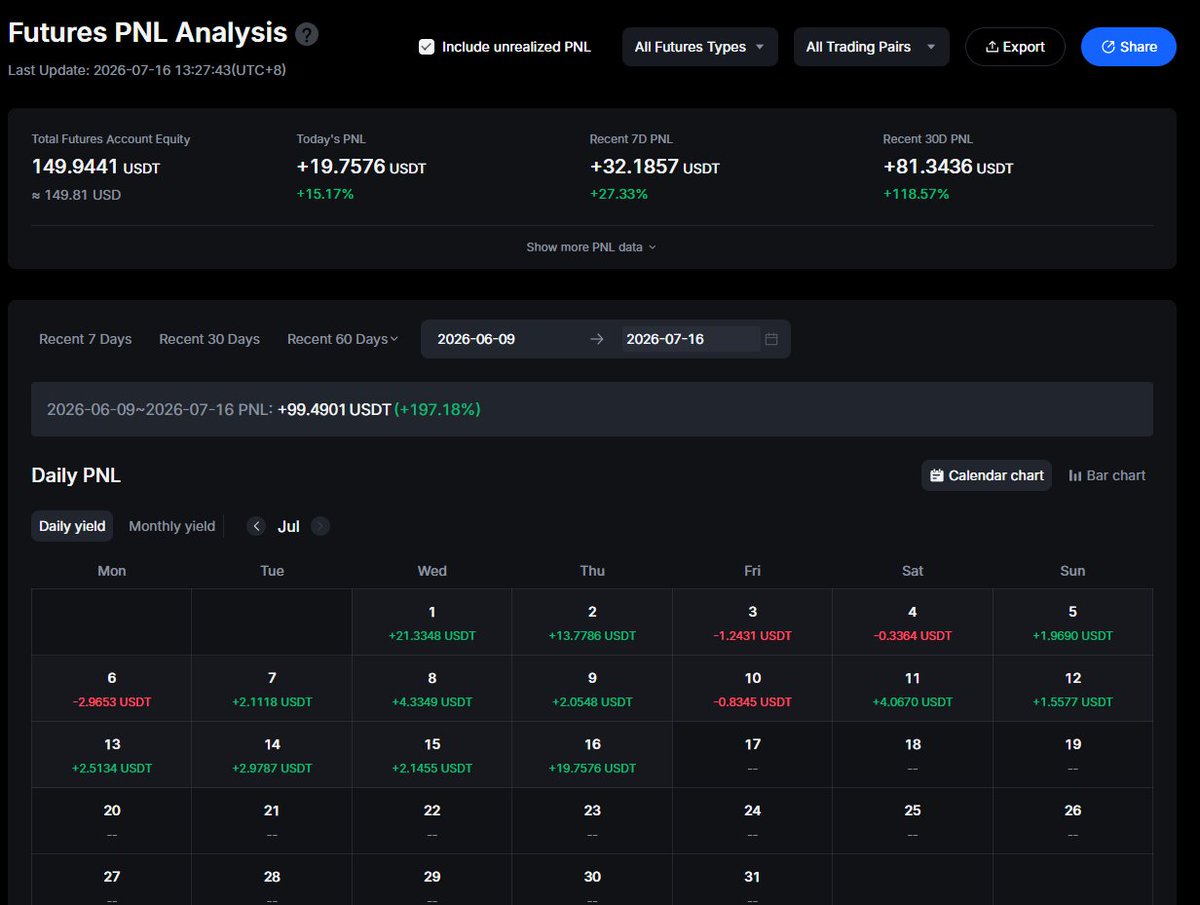Click Recent 7D PNL value +32.1857
Image resolution: width=1200 pixels, height=905 pixels.
click(x=634, y=167)
